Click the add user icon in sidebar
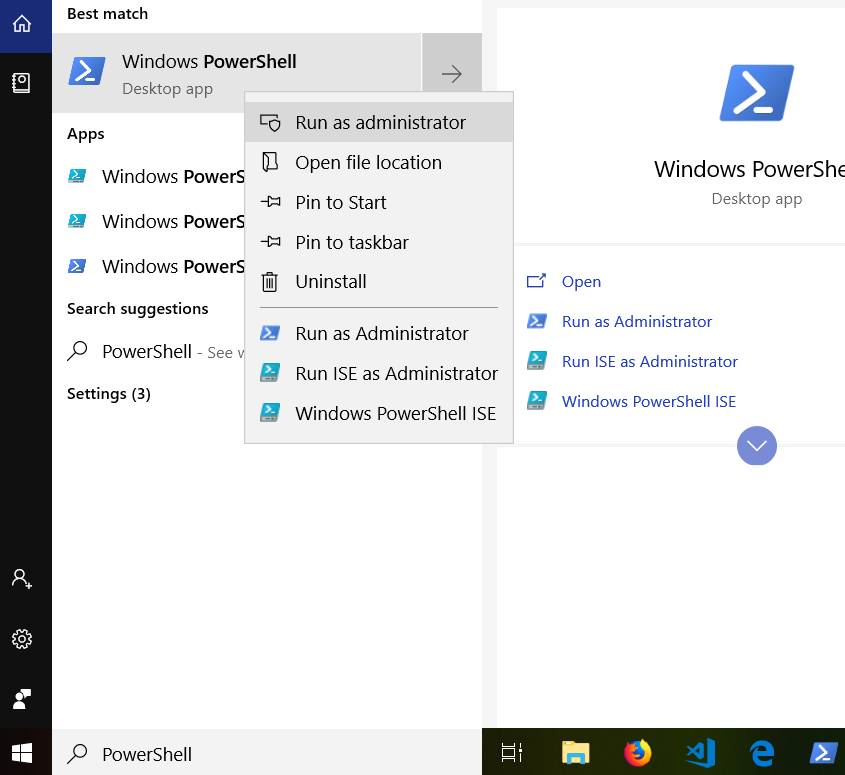Screen dimensions: 845x775 (x=22, y=579)
